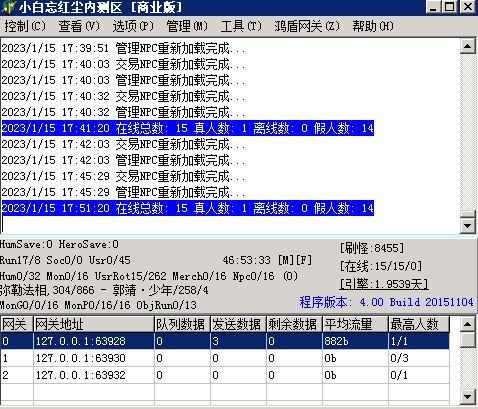This screenshot has width=478, height=409.
Task: Open the 管理(M) menu
Action: 187,26
